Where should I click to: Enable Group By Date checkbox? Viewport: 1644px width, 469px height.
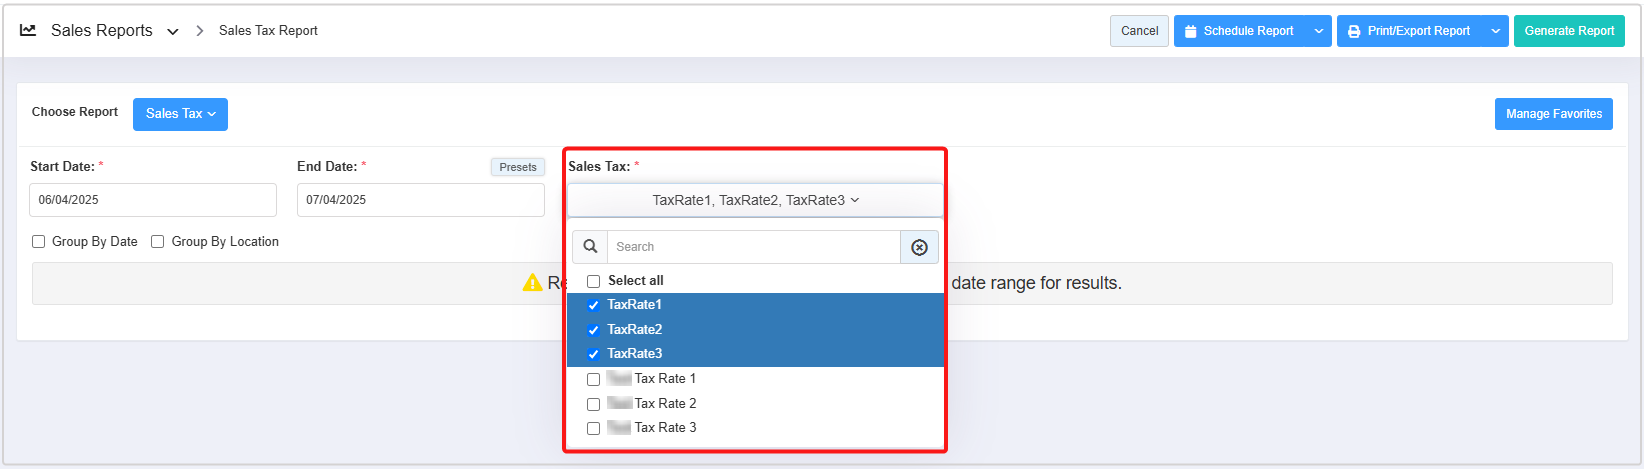point(39,242)
